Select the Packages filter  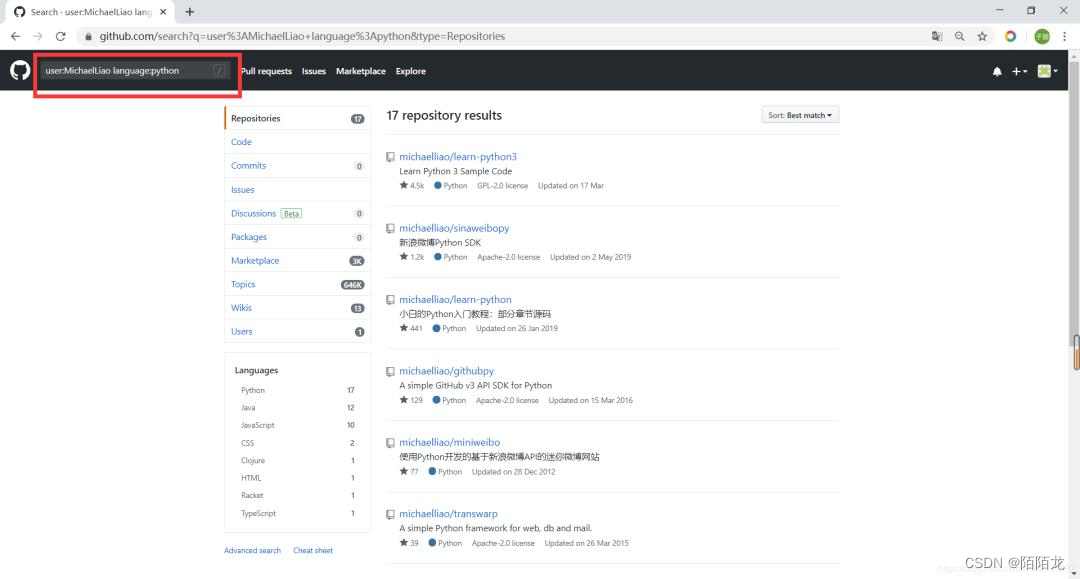coord(298,237)
